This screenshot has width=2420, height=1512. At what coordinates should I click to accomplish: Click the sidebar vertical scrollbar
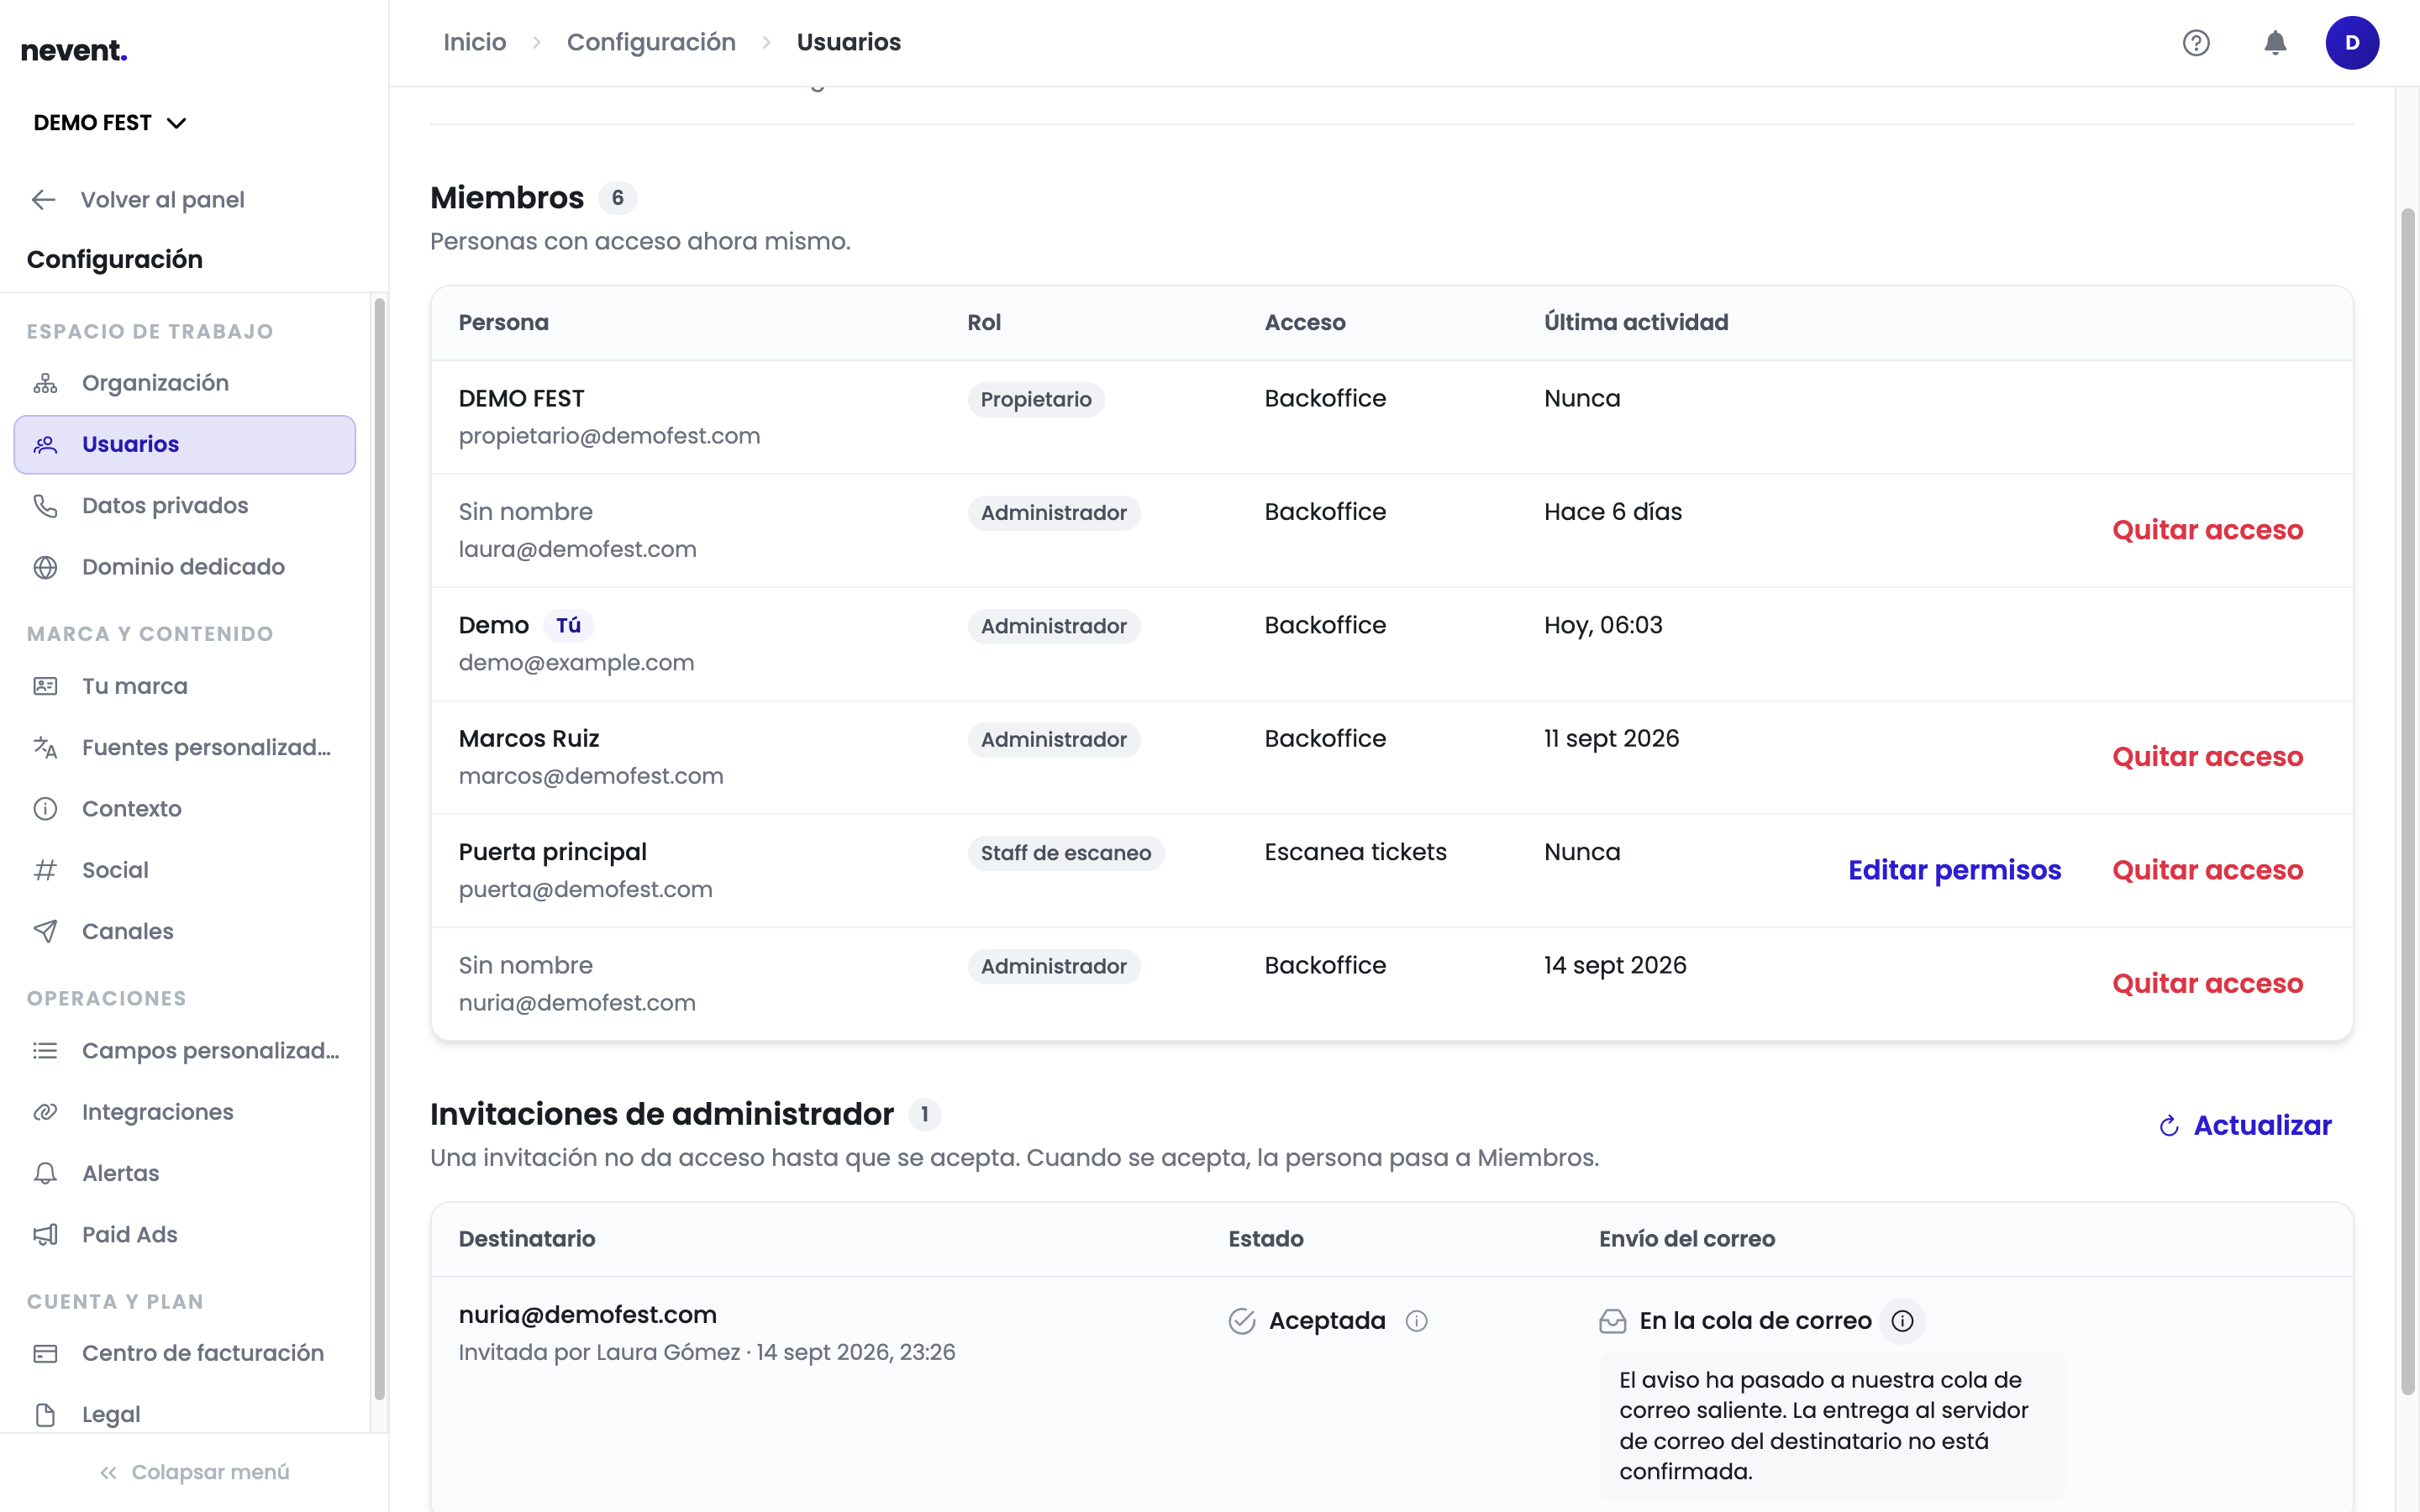(379, 850)
